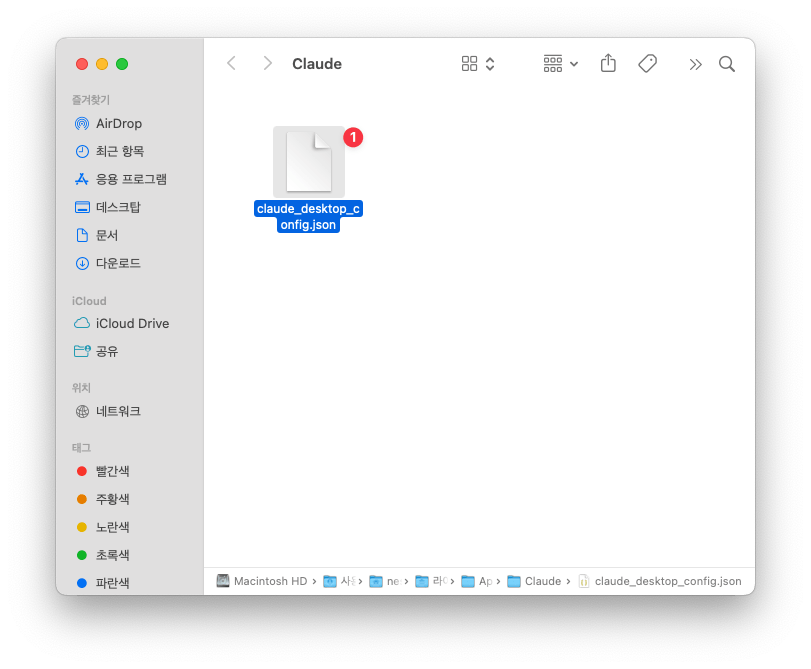Open the Tags toolbar icon
Viewport: 811px width, 669px height.
pos(647,64)
